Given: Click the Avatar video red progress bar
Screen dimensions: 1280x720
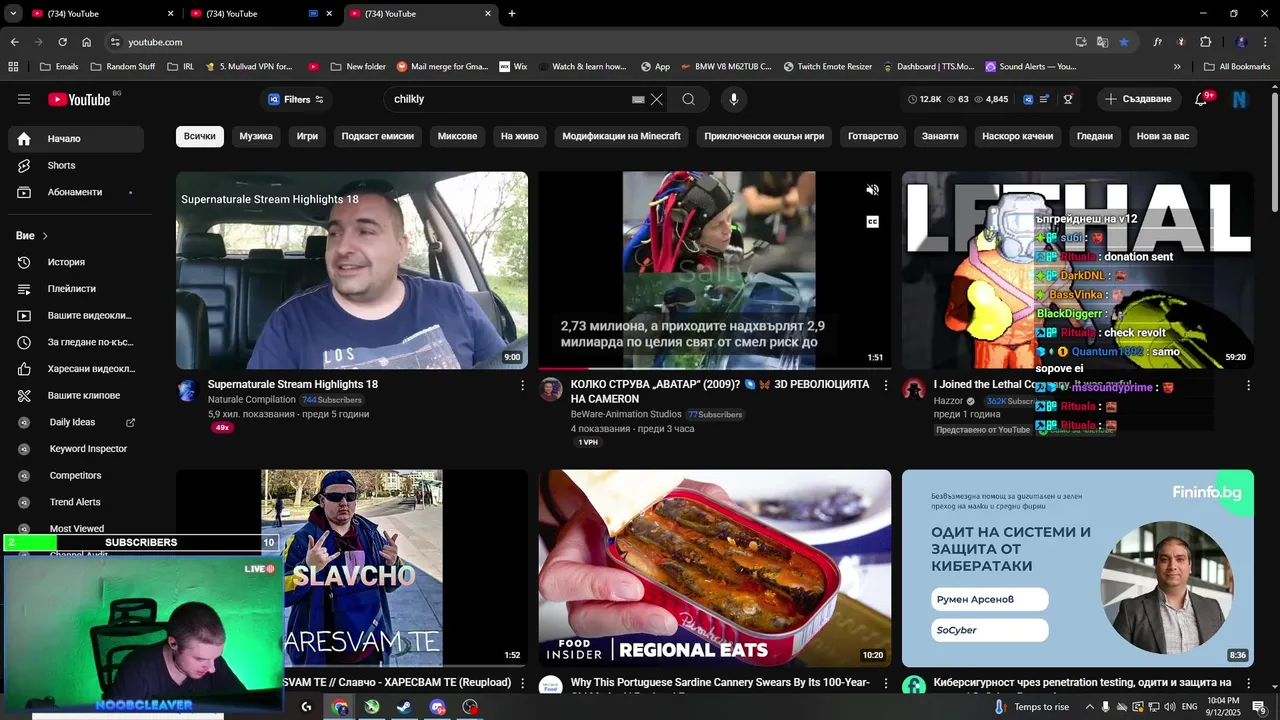Looking at the screenshot, I should coord(714,368).
